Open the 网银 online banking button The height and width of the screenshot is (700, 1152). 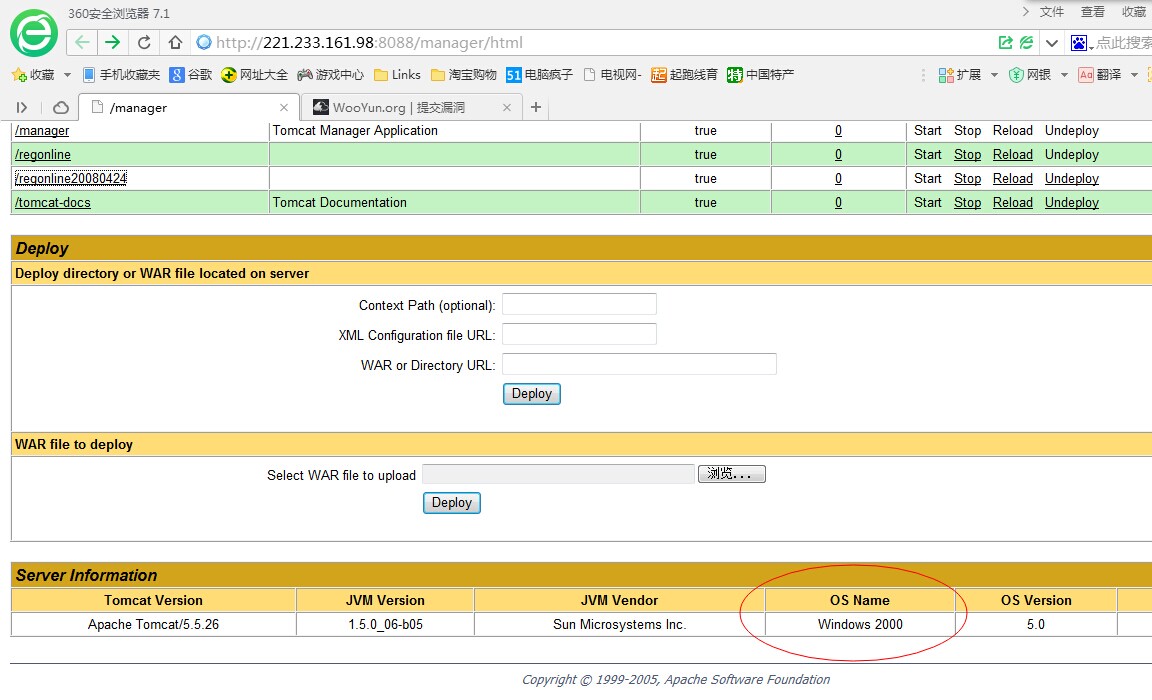click(x=1029, y=75)
